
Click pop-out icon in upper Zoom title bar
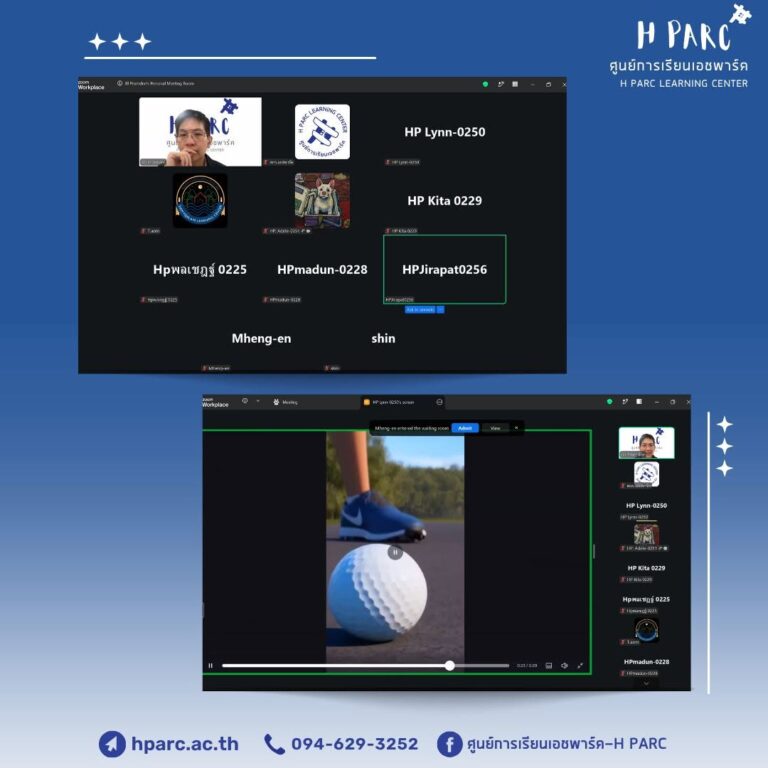click(x=501, y=84)
